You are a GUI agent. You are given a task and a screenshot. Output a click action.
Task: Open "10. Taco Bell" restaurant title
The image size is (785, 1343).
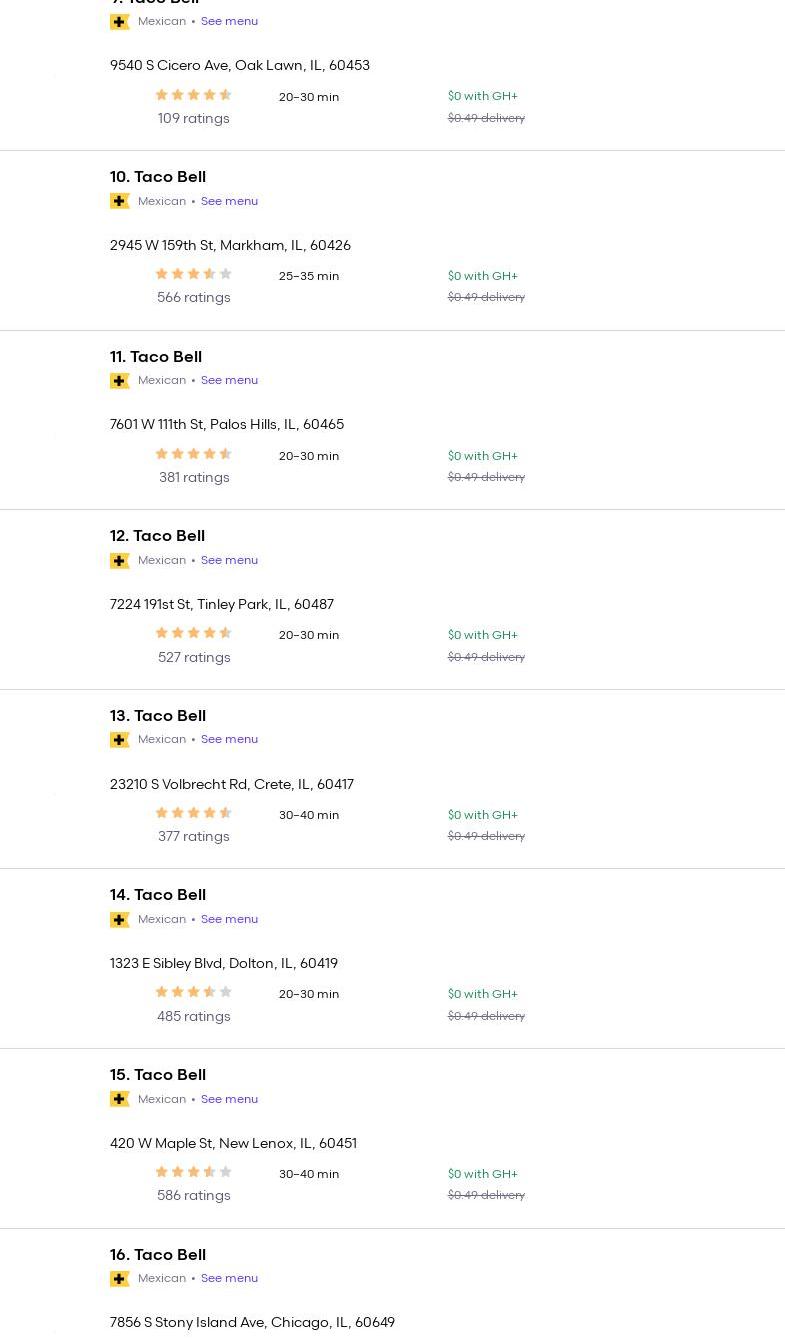point(158,177)
